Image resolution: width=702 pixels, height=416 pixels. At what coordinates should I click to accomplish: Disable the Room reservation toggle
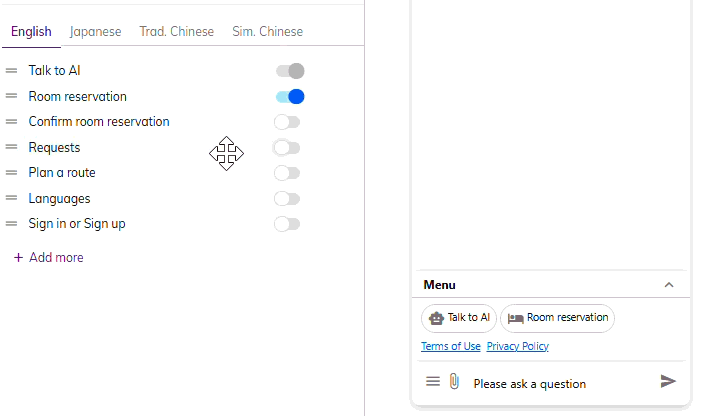coord(289,97)
